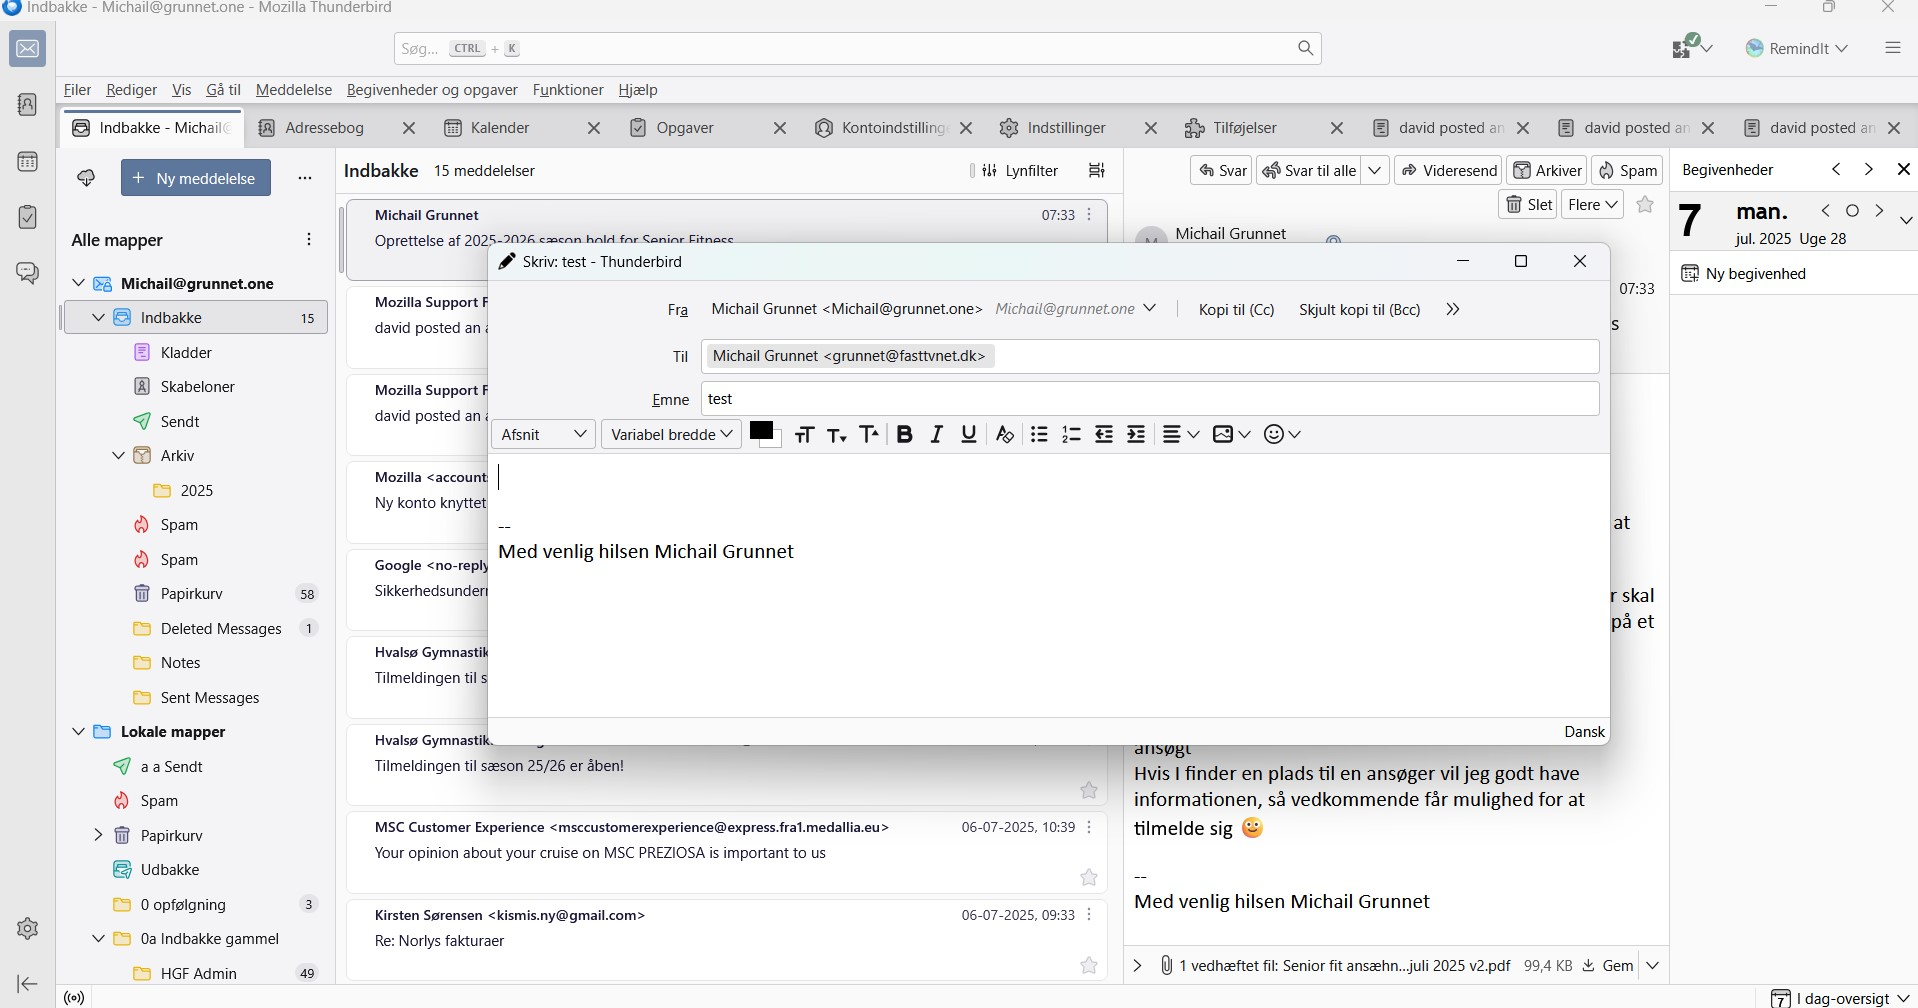Viewport: 1918px width, 1008px height.
Task: Insert numbered list in compose
Action: coord(1071,434)
